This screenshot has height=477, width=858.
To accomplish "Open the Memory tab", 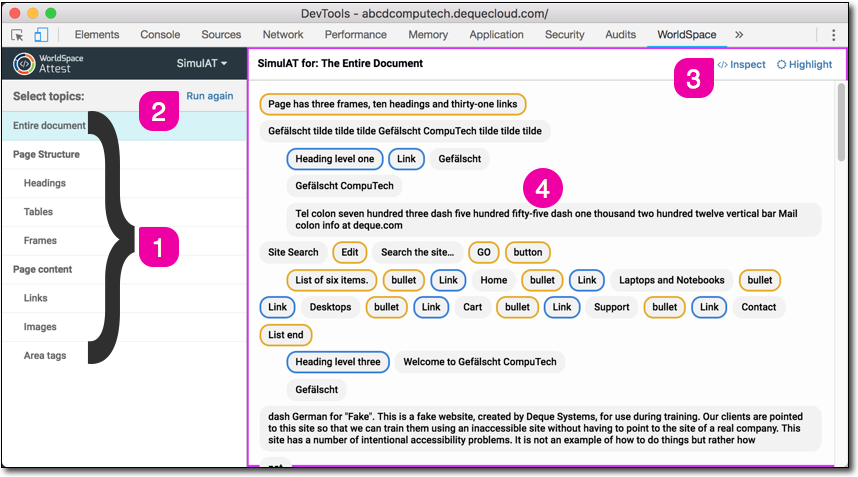I will click(428, 34).
